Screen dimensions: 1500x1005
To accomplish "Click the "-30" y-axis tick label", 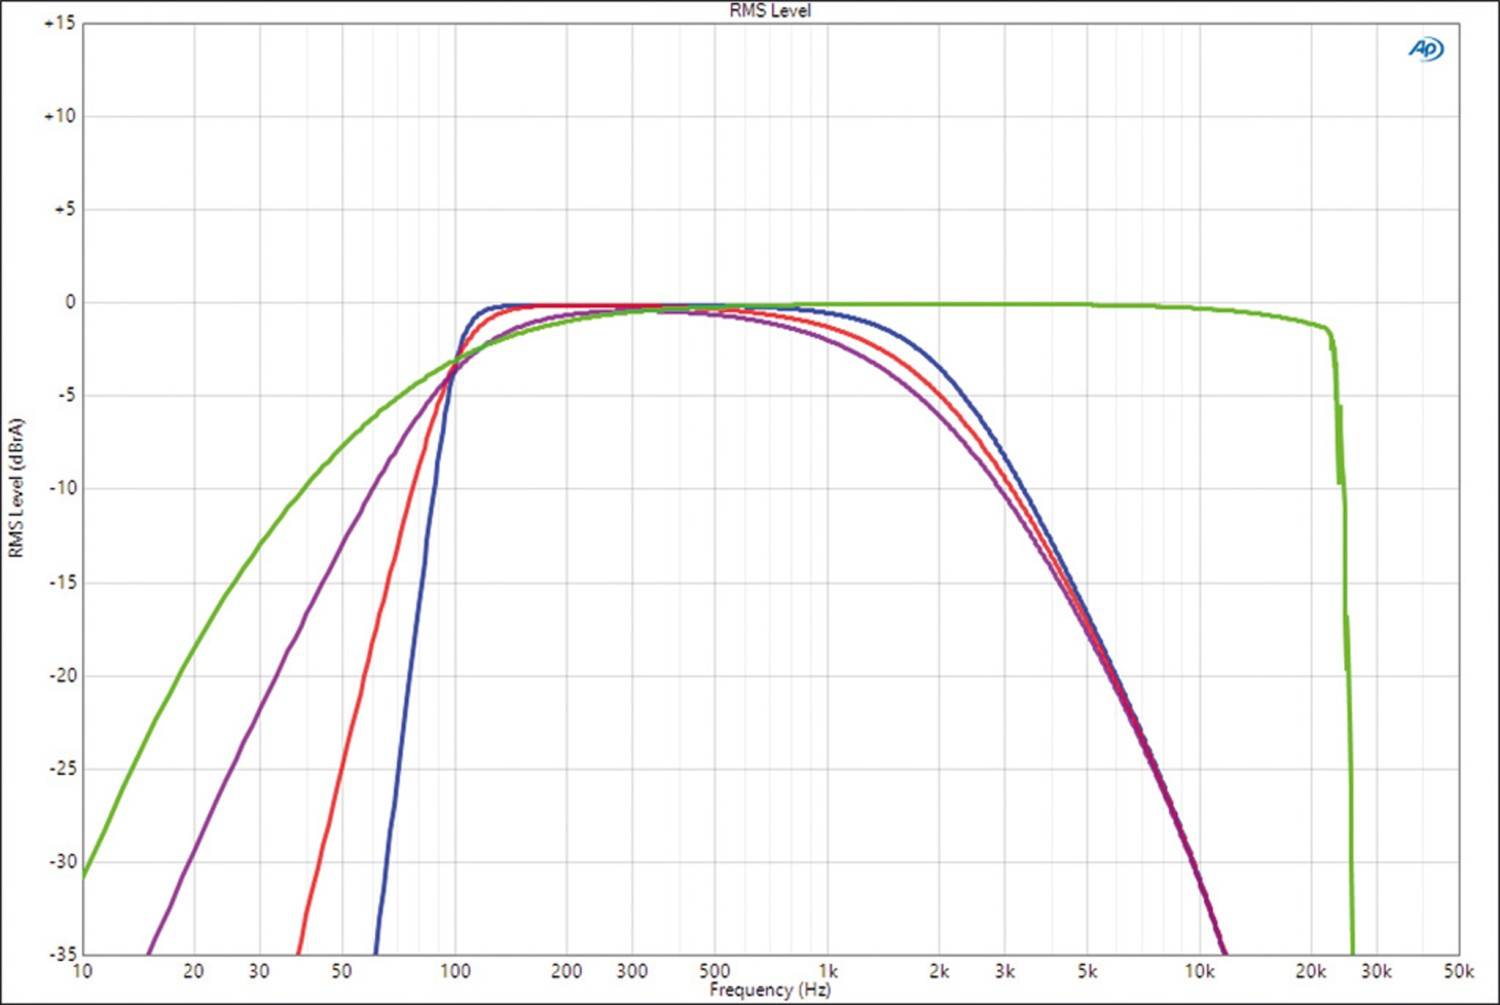I will tap(62, 861).
